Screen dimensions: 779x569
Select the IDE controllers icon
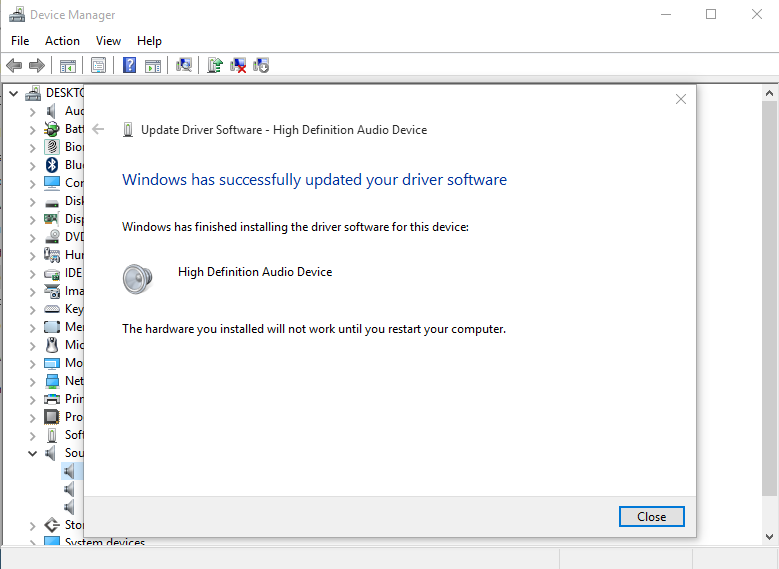click(x=52, y=273)
